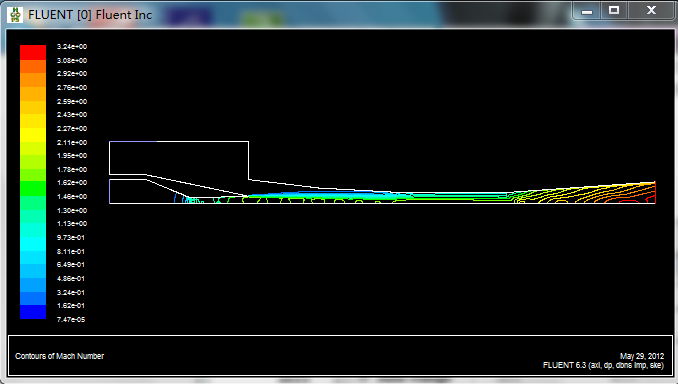Screen dimensions: 678x384
Task: Click the cyan 8.11e-01 legend color band
Action: tap(33, 244)
